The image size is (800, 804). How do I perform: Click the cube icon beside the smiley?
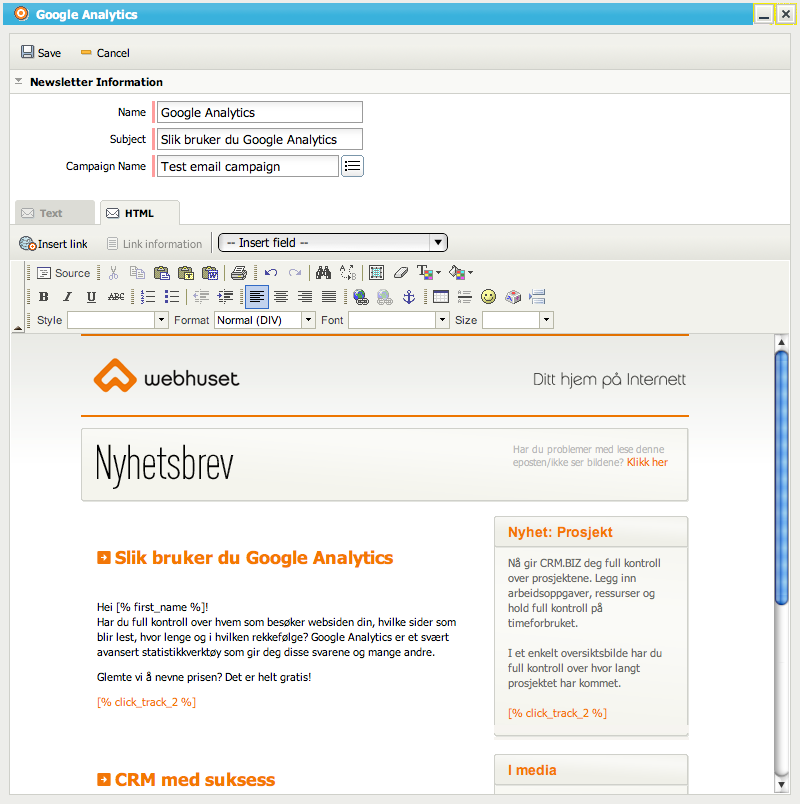(513, 297)
